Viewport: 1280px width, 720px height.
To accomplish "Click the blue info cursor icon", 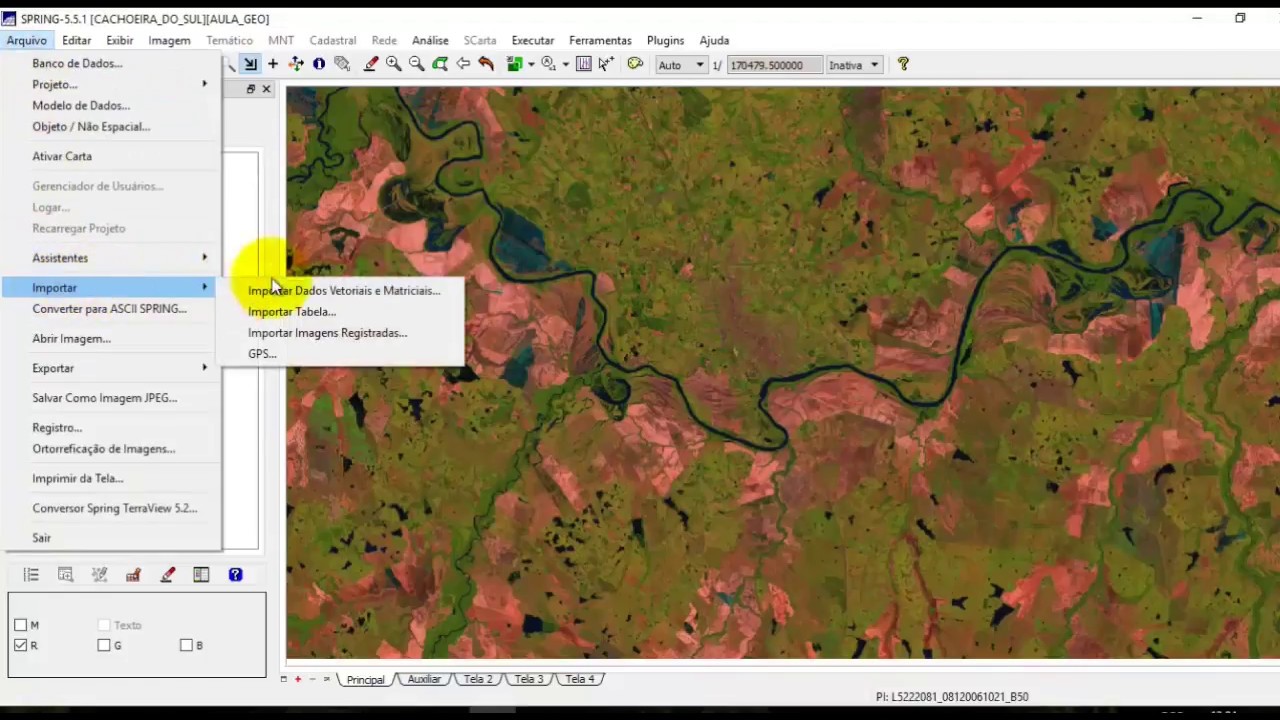I will tap(319, 64).
